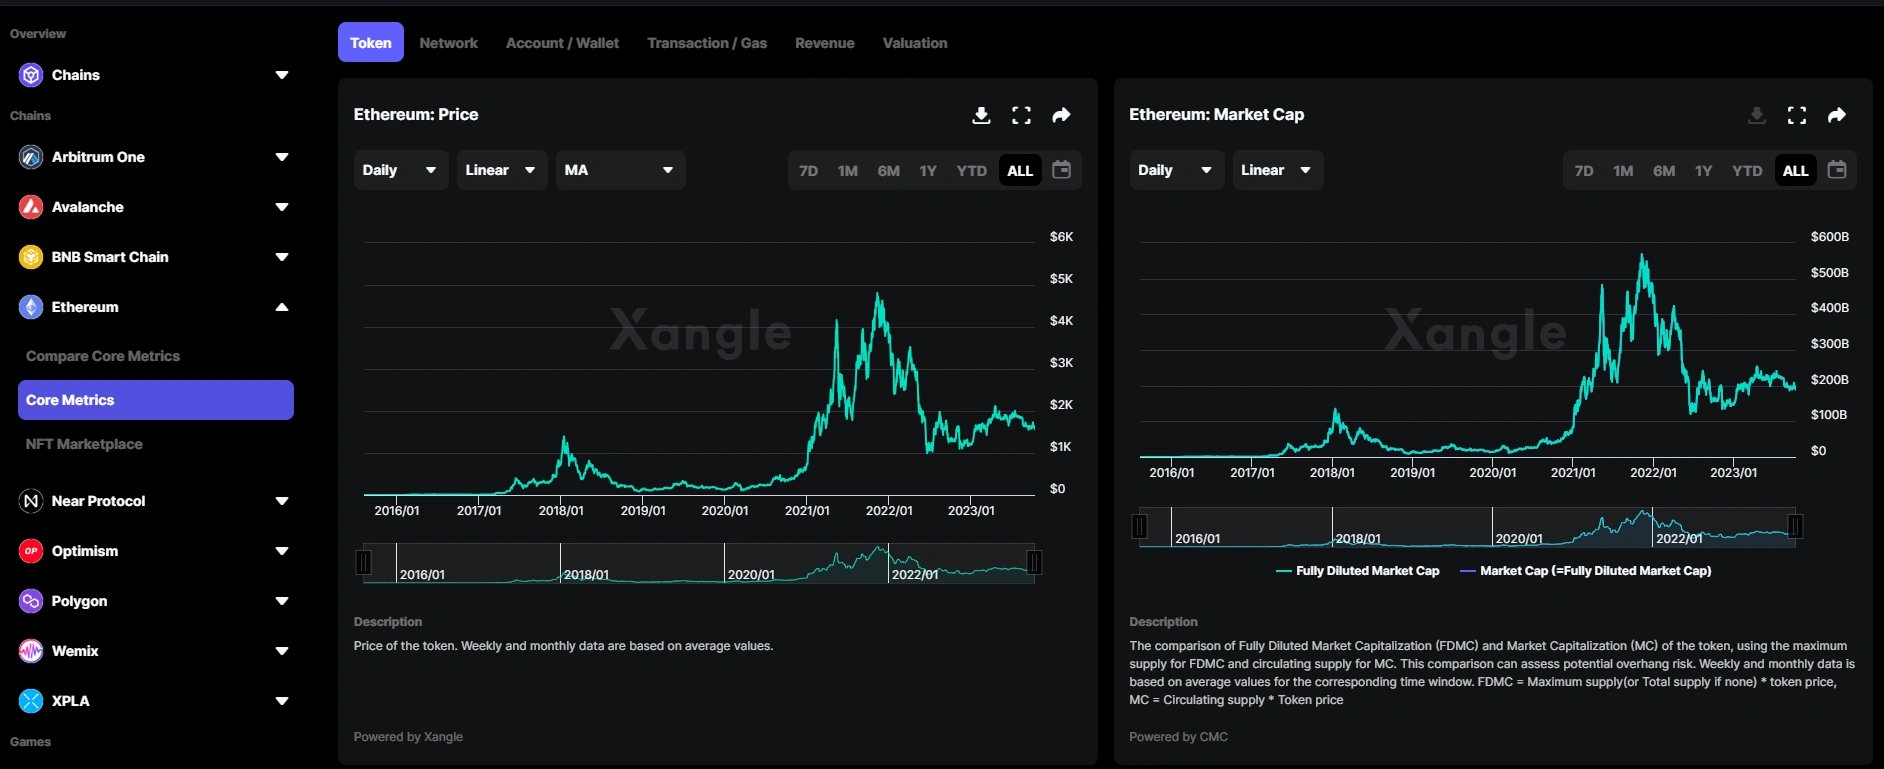Select YTD range on Market Cap chart
The height and width of the screenshot is (769, 1884).
(1747, 171)
